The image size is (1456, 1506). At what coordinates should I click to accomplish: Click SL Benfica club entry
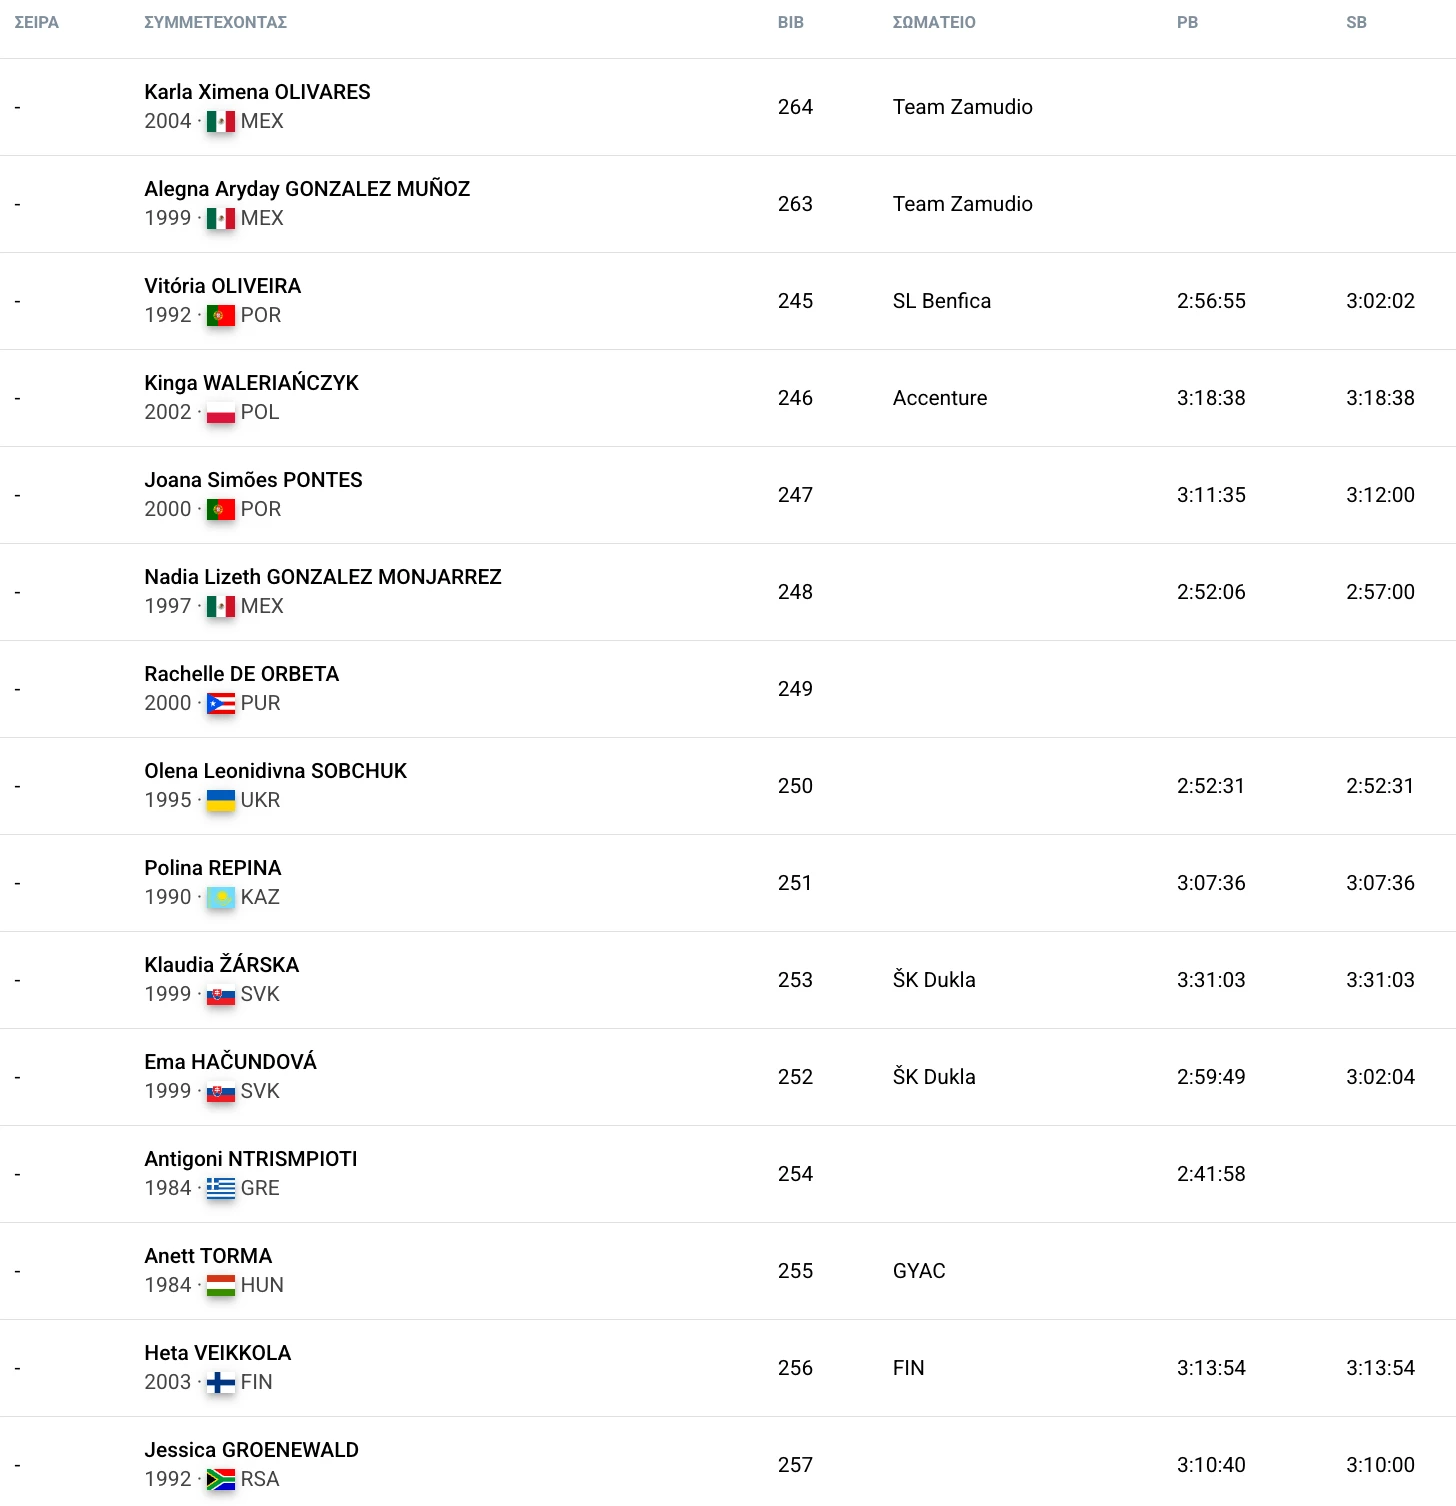(x=941, y=301)
